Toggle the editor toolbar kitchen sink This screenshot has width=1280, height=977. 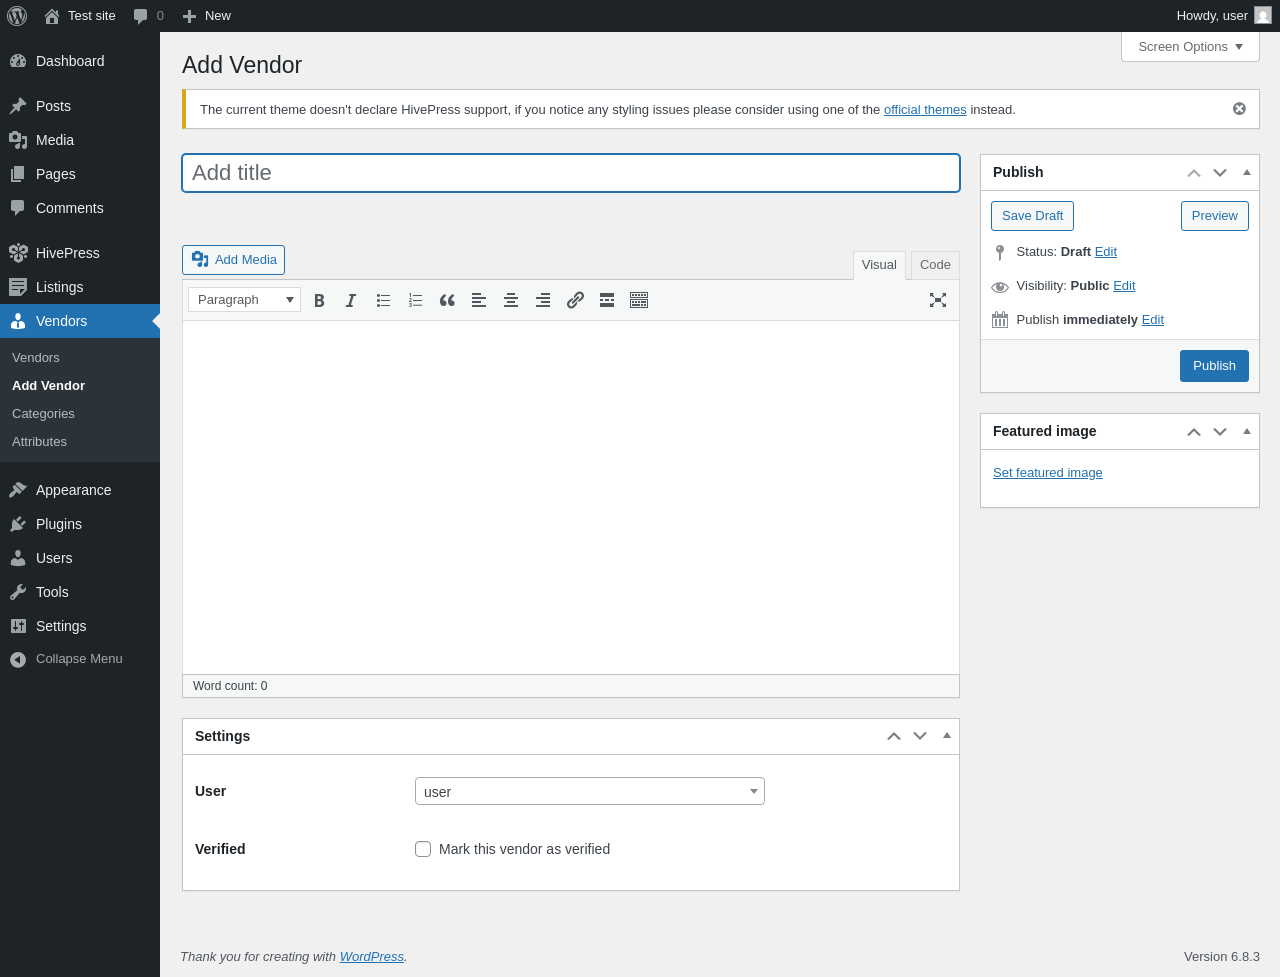639,300
